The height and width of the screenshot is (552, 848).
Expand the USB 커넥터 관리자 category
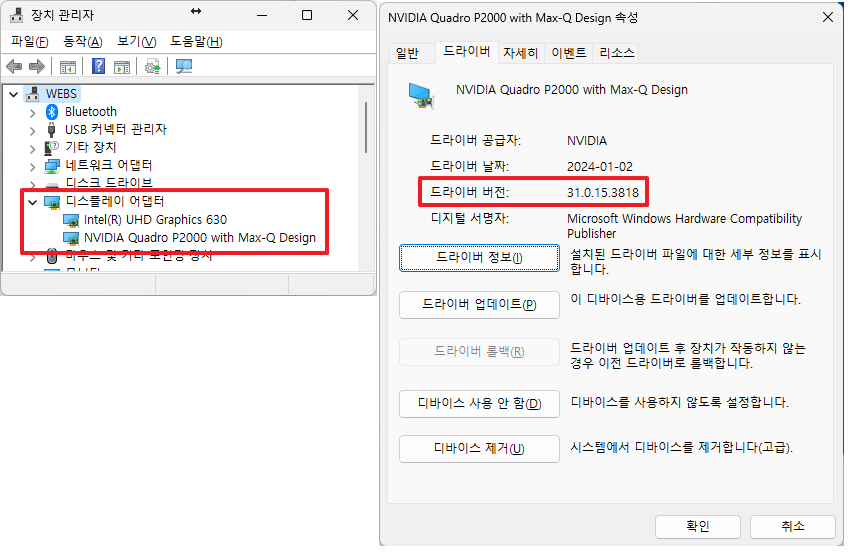click(32, 131)
